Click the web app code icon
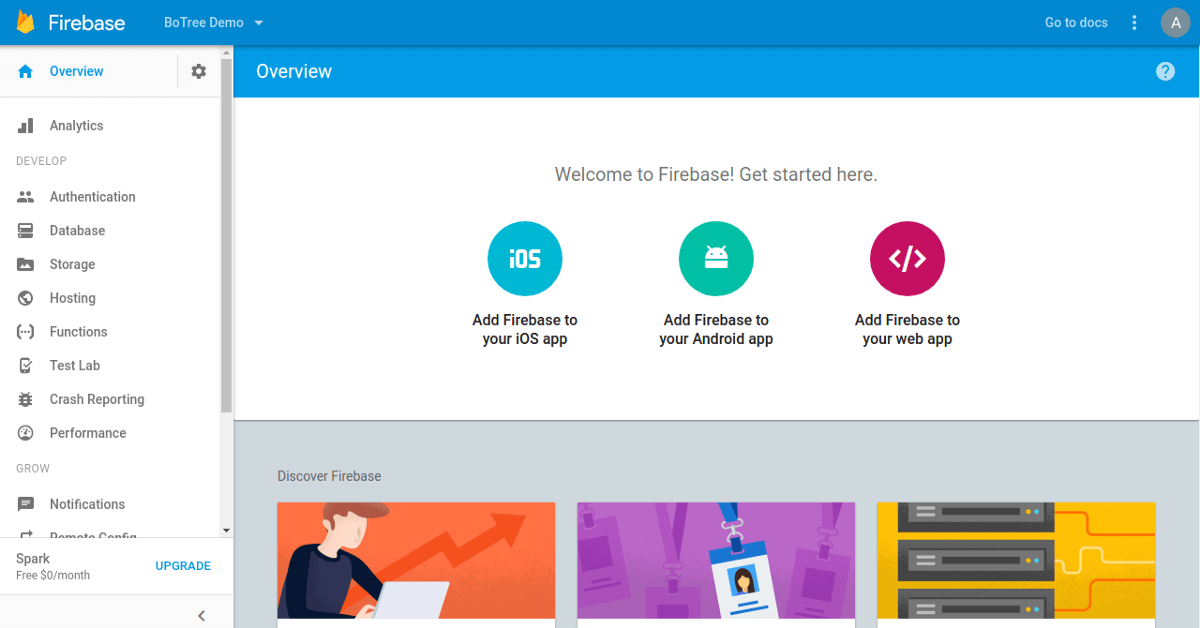 tap(907, 259)
